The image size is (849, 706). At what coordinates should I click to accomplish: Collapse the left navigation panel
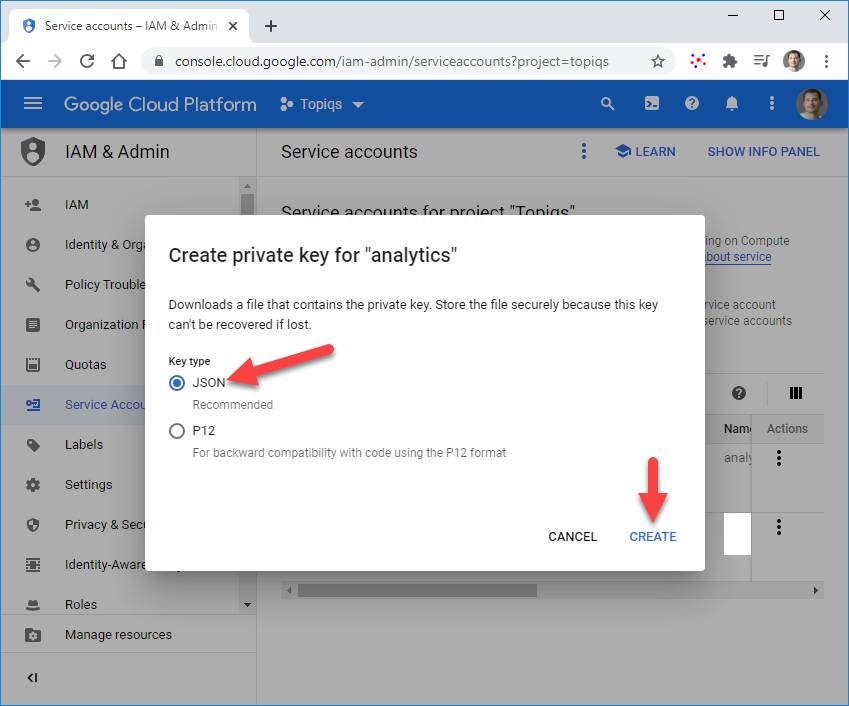[32, 678]
